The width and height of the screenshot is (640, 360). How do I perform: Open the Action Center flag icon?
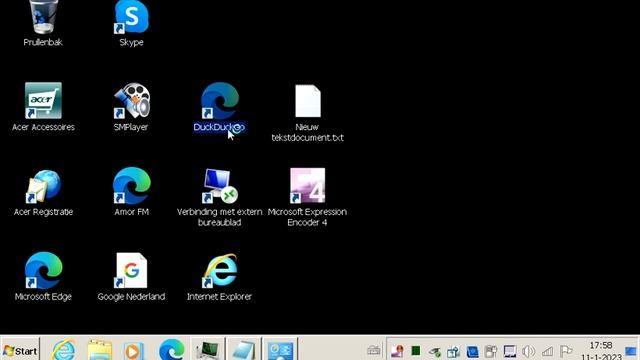tap(566, 351)
